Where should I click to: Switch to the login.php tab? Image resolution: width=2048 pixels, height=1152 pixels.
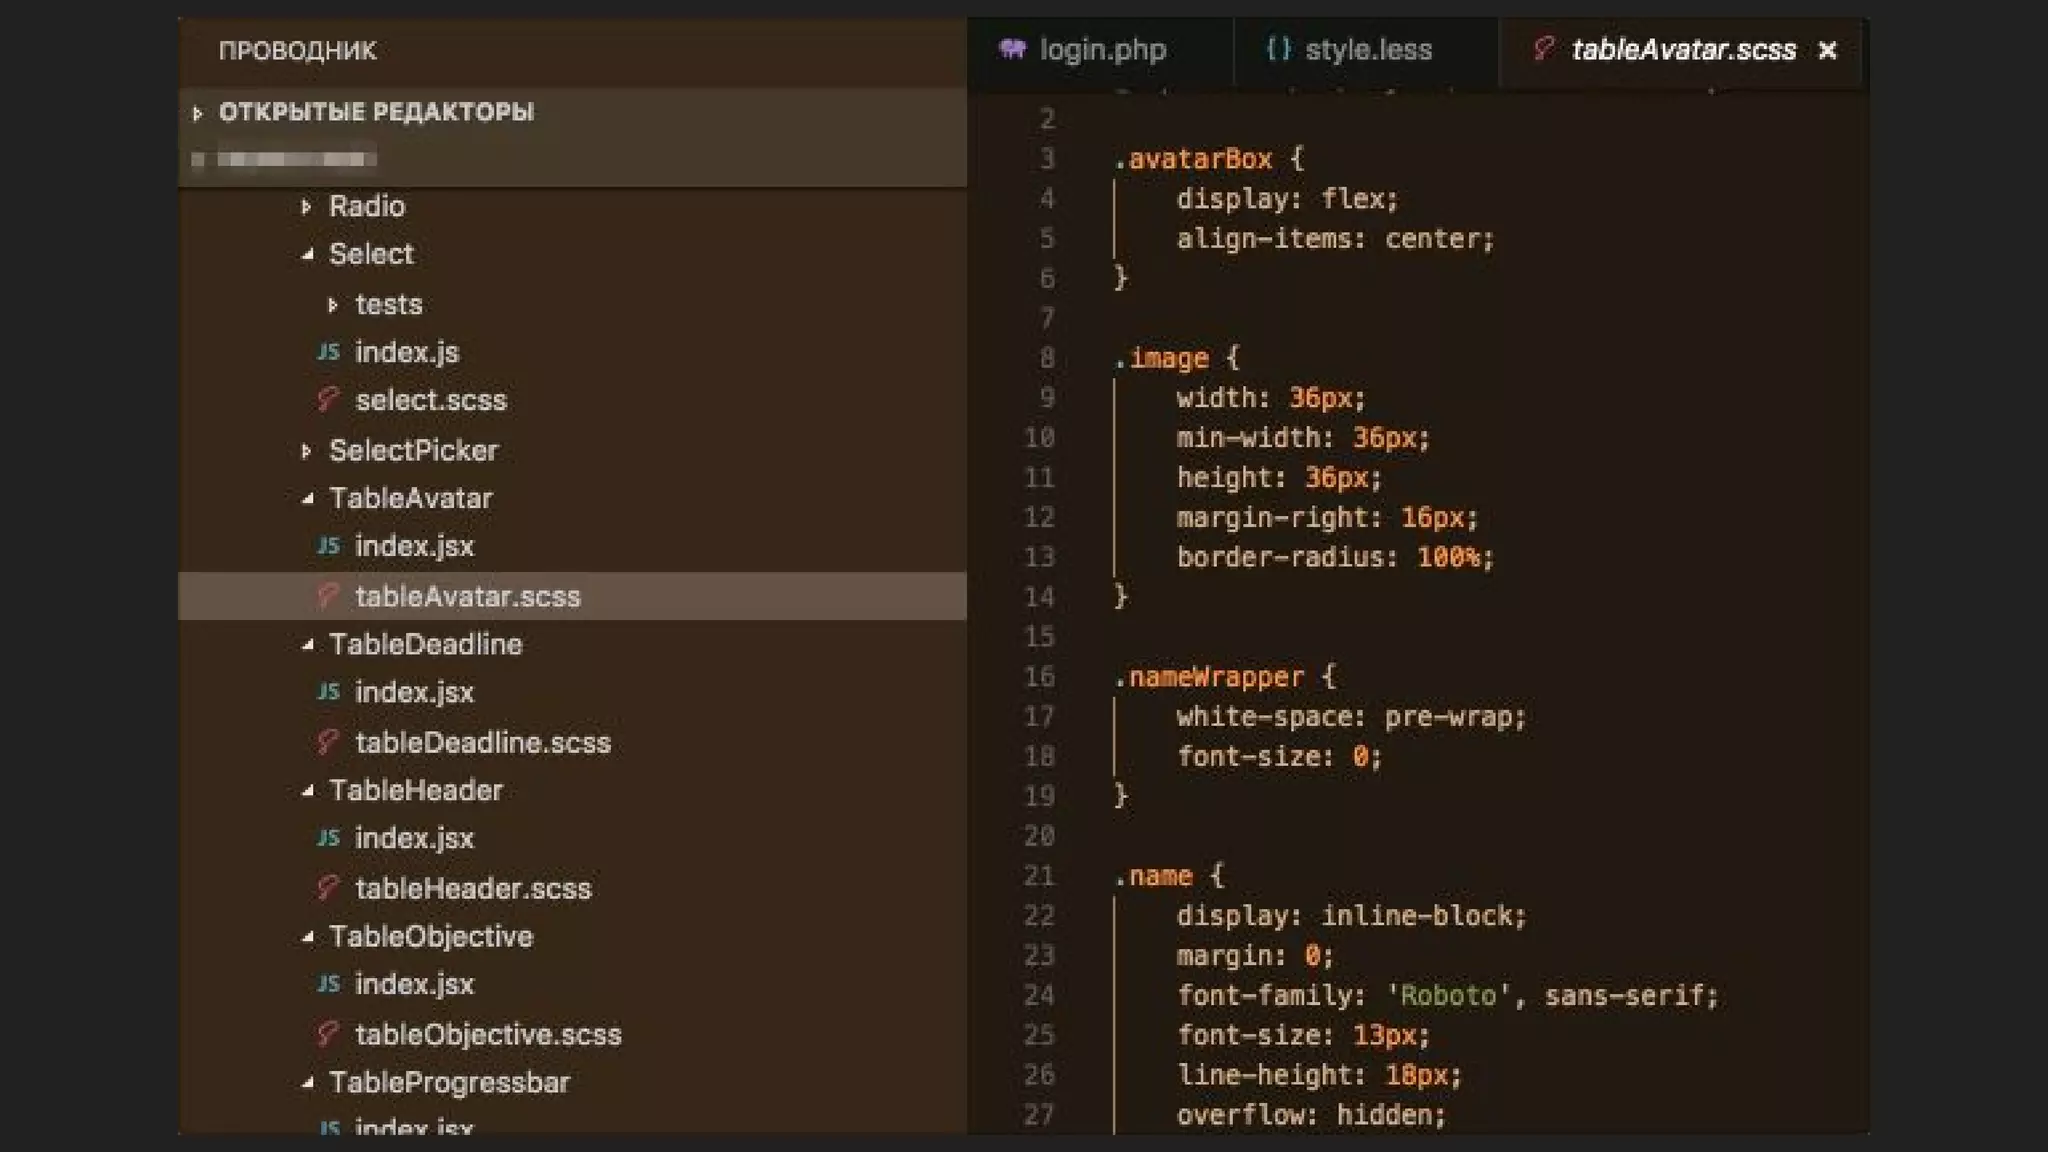coord(1102,49)
